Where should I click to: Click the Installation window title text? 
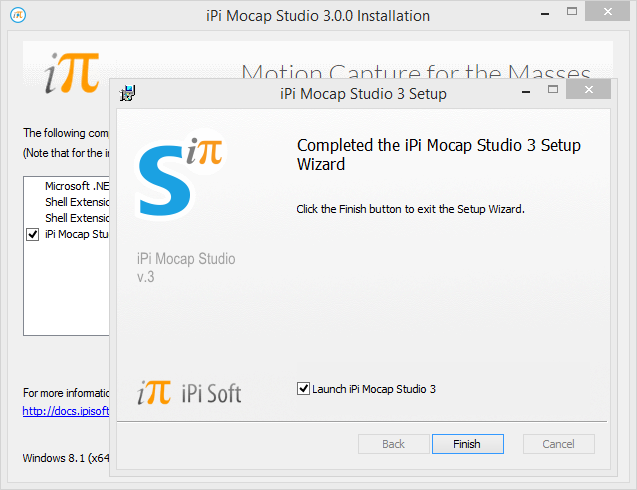318,15
